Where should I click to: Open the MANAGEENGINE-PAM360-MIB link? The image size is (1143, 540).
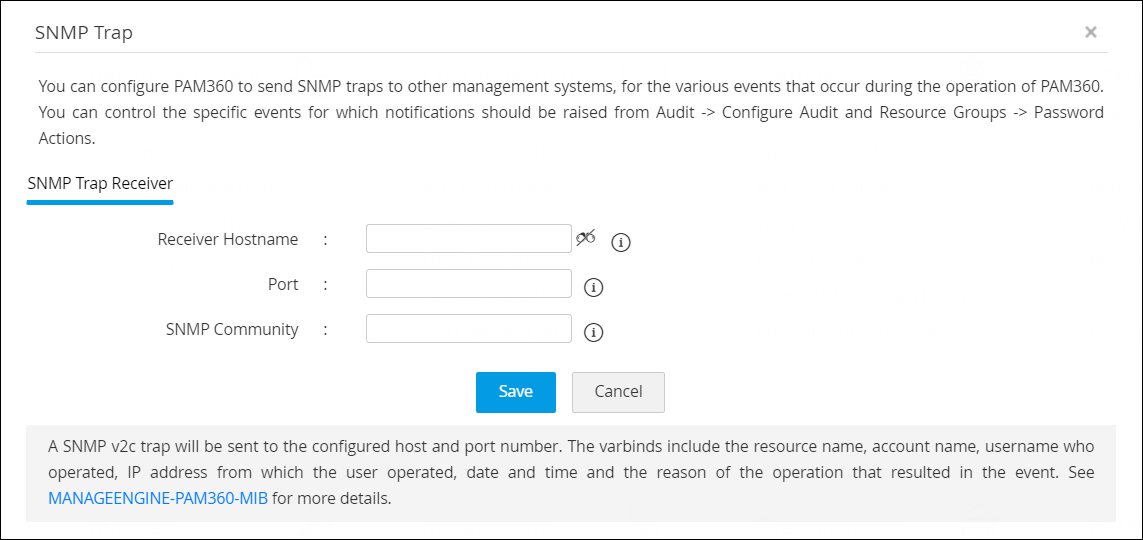pos(157,498)
